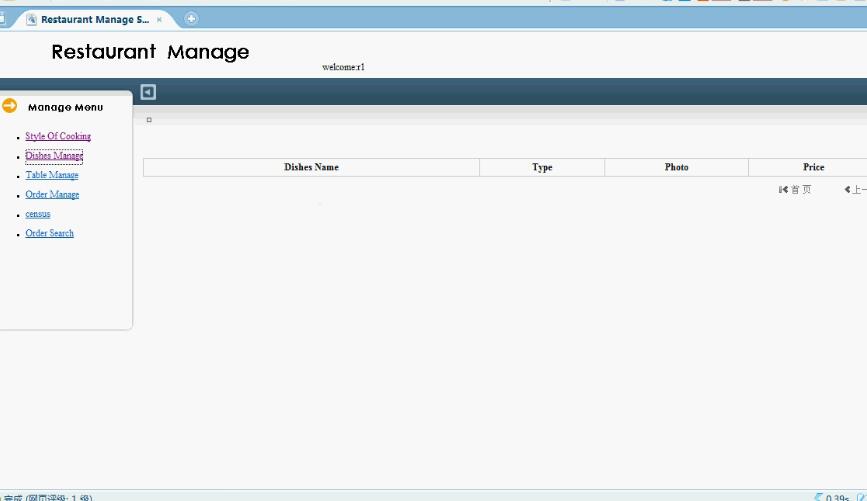Click the Dishes Name column header

tap(311, 167)
